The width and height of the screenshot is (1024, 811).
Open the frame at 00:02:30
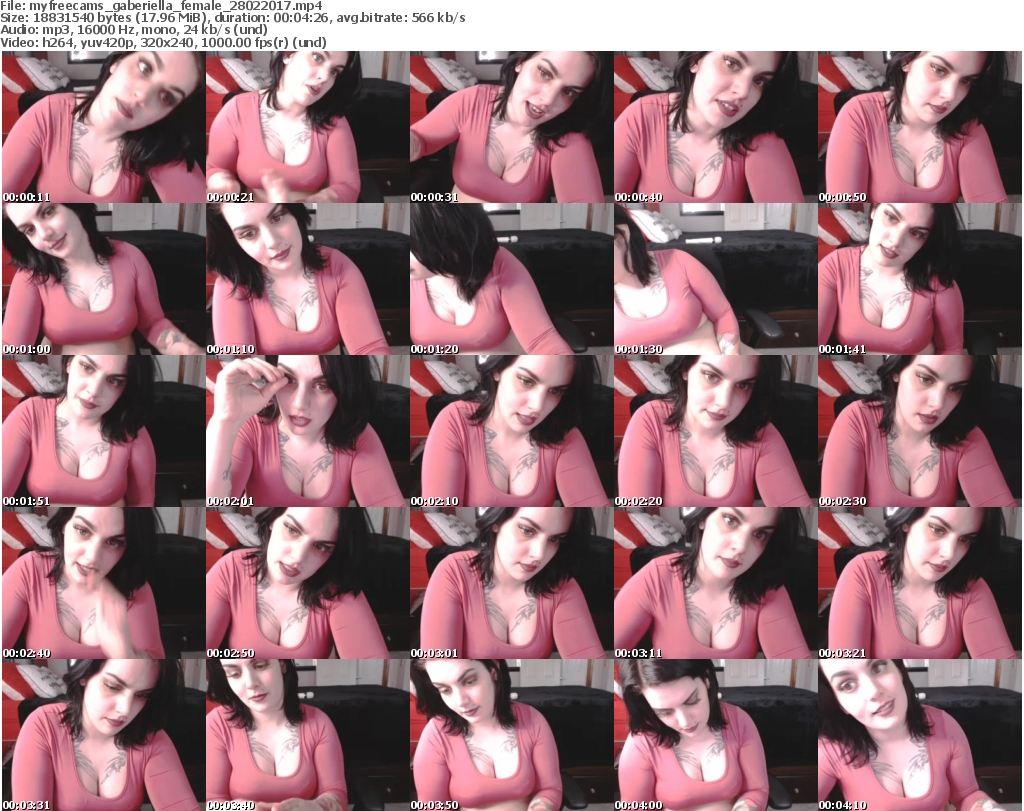pyautogui.click(x=919, y=431)
